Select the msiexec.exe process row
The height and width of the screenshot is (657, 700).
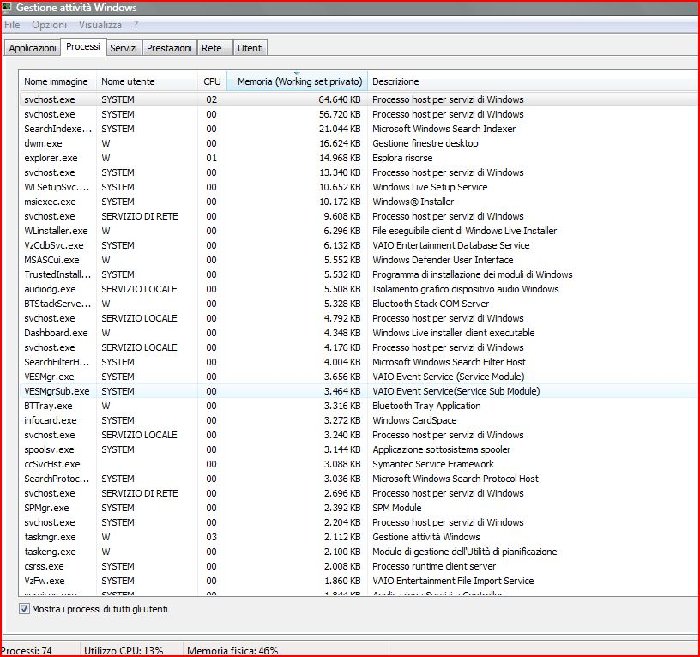click(358, 202)
